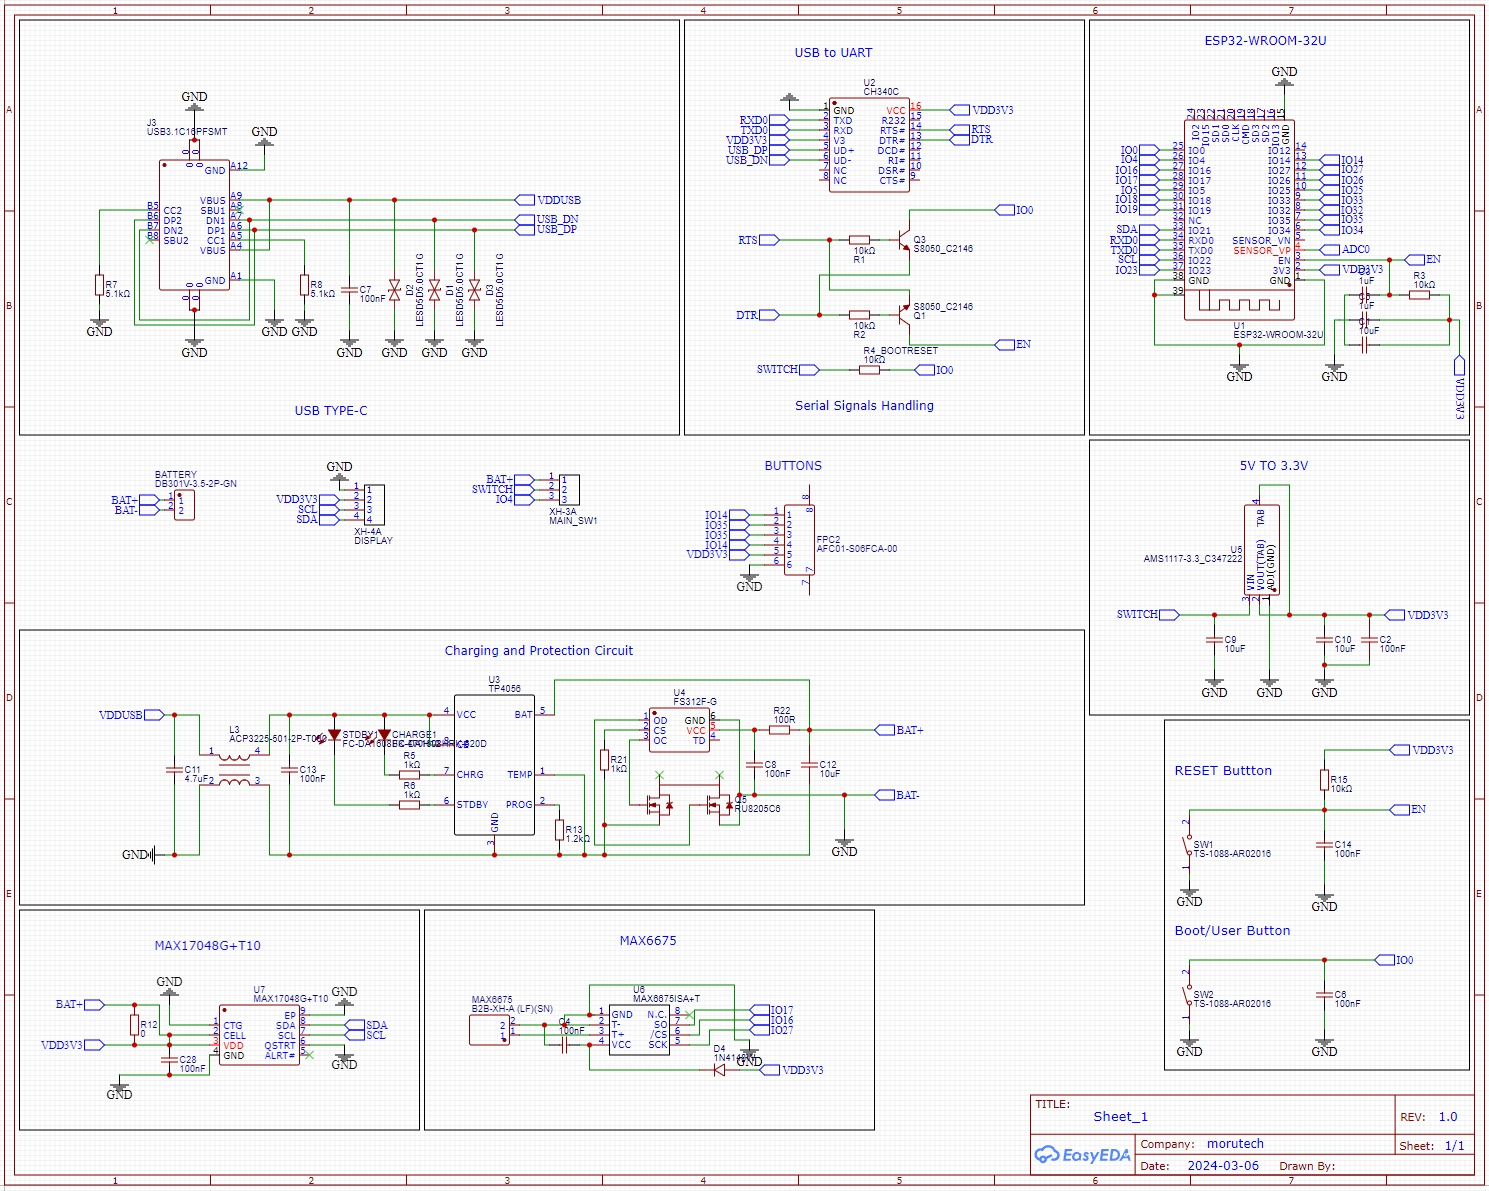Click the "Sheet_1" title field
The image size is (1489, 1191).
point(1120,1116)
